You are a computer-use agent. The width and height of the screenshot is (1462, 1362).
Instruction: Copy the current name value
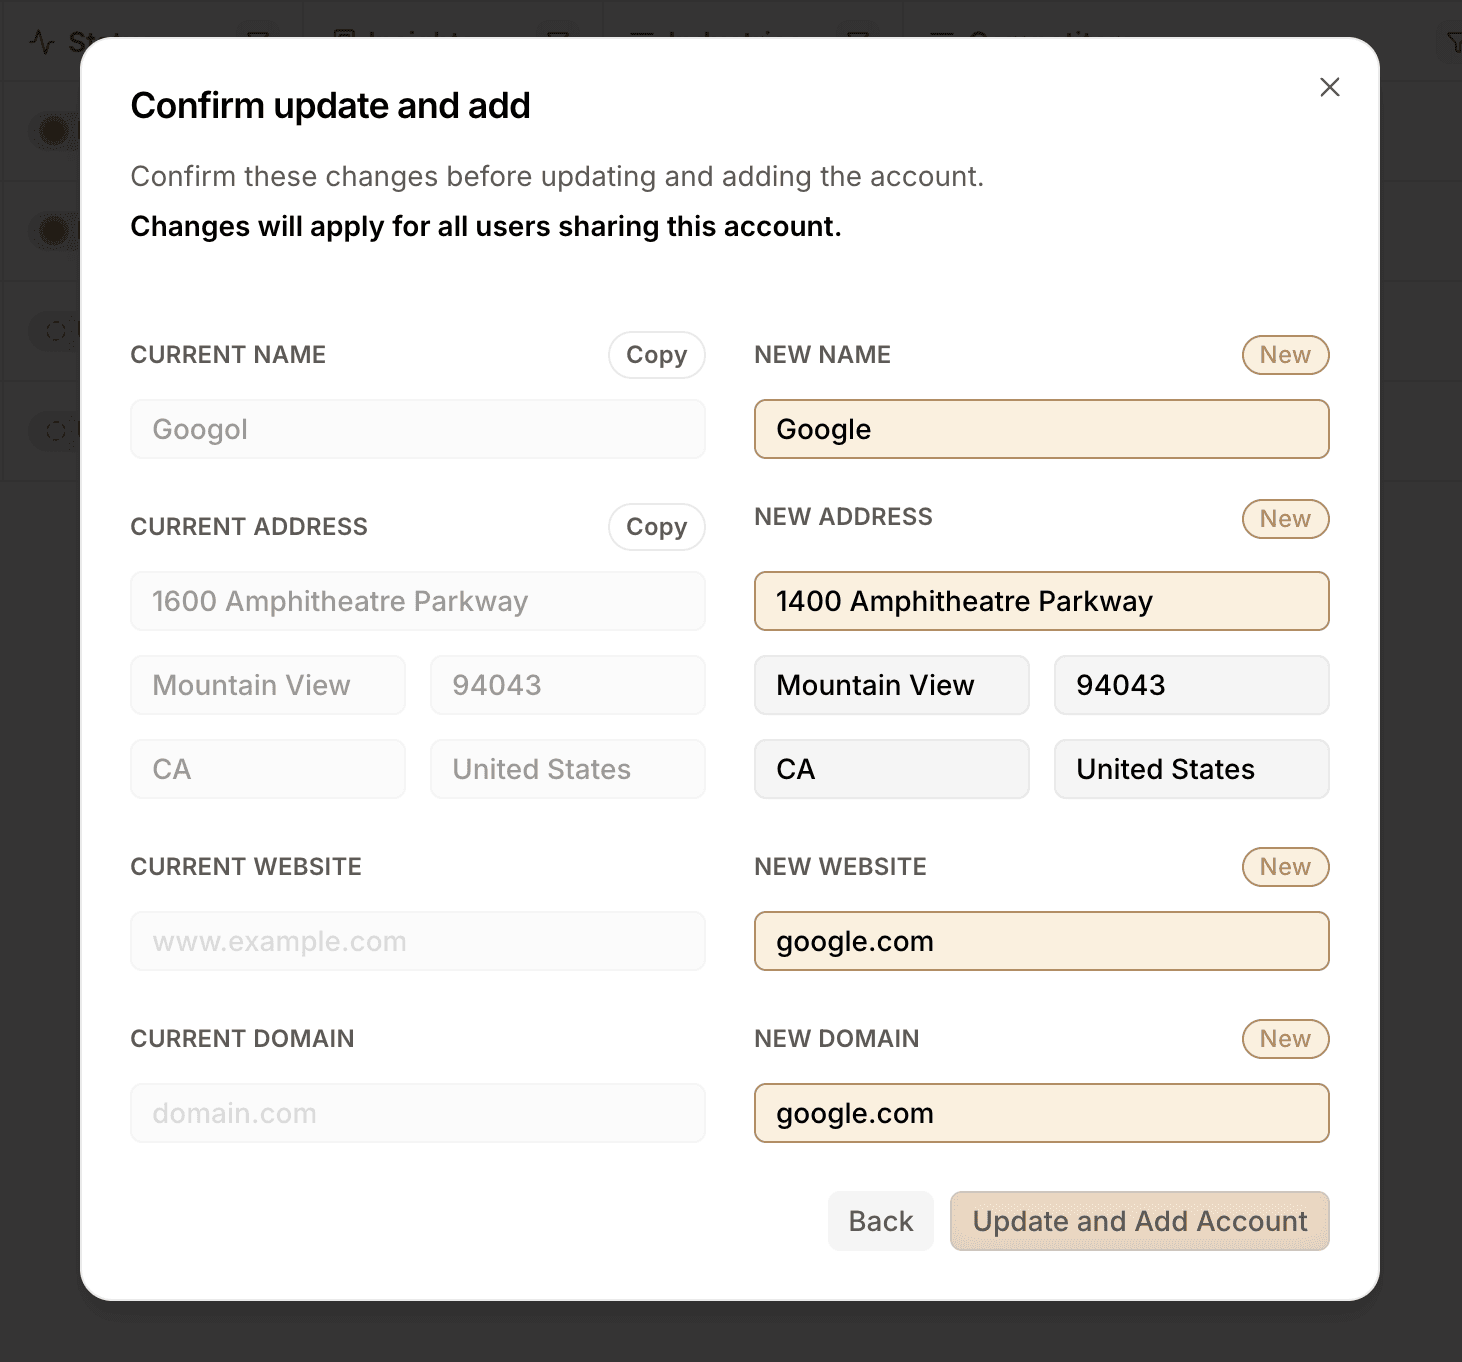[x=656, y=355]
